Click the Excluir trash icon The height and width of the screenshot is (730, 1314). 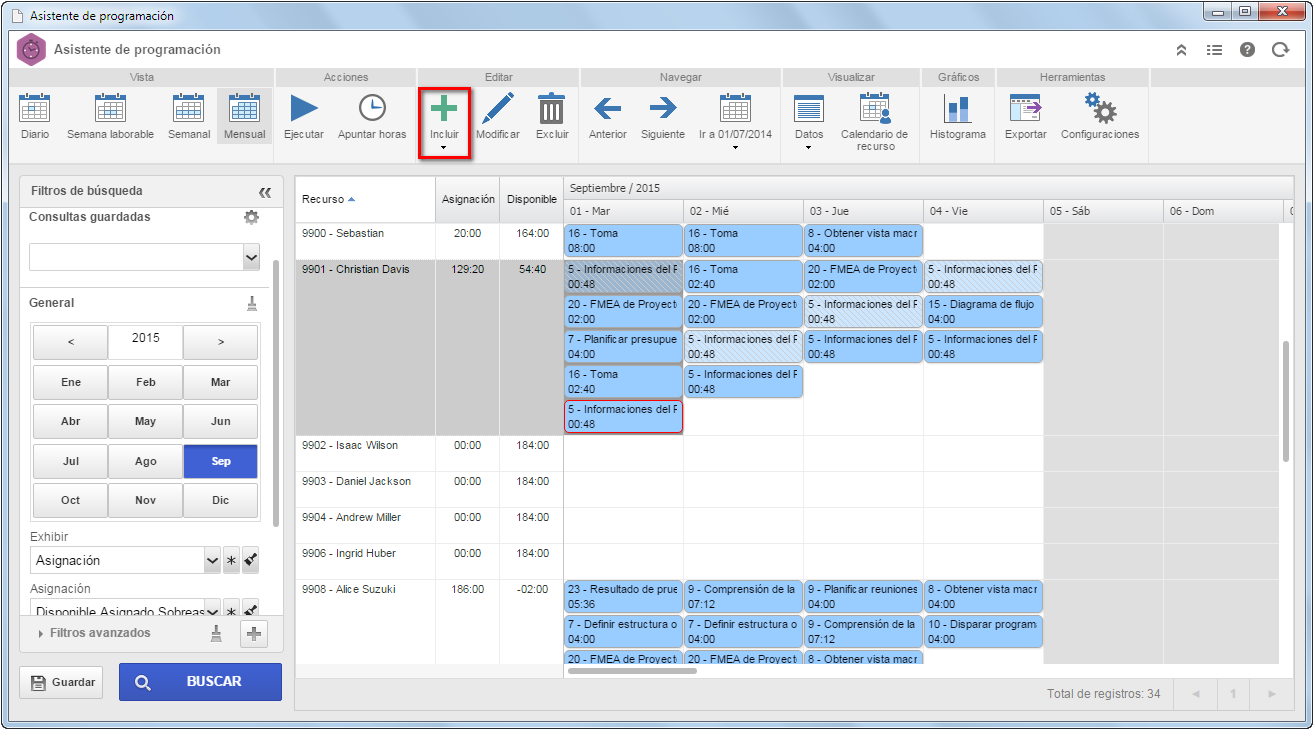click(552, 109)
